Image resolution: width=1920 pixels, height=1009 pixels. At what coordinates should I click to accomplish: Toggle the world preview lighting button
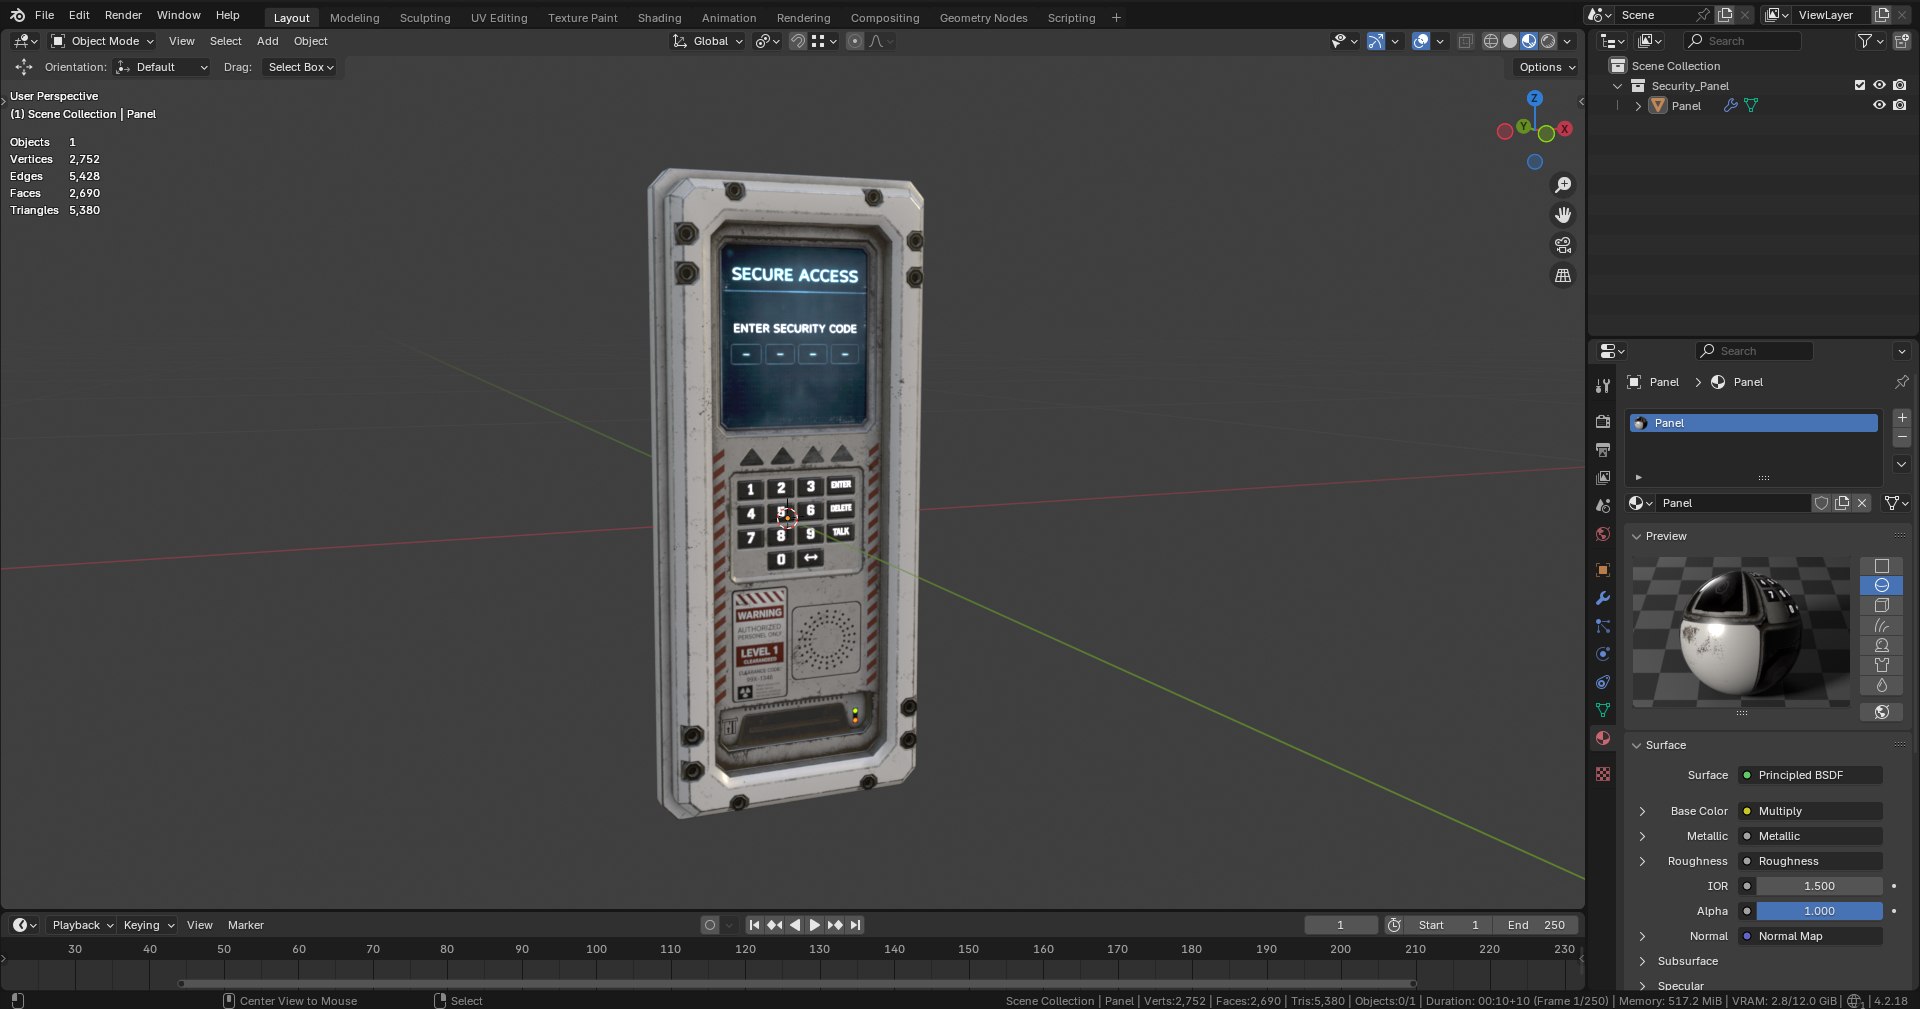1881,712
